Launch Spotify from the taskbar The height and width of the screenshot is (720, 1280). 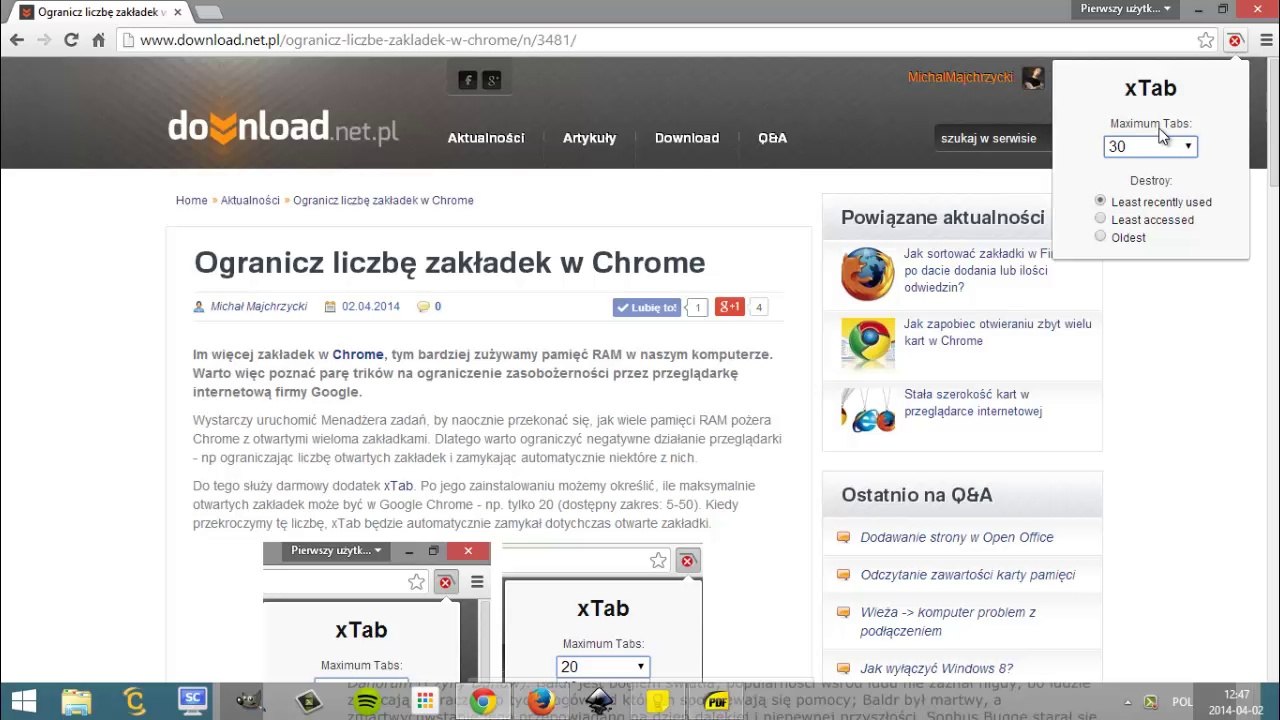(367, 701)
